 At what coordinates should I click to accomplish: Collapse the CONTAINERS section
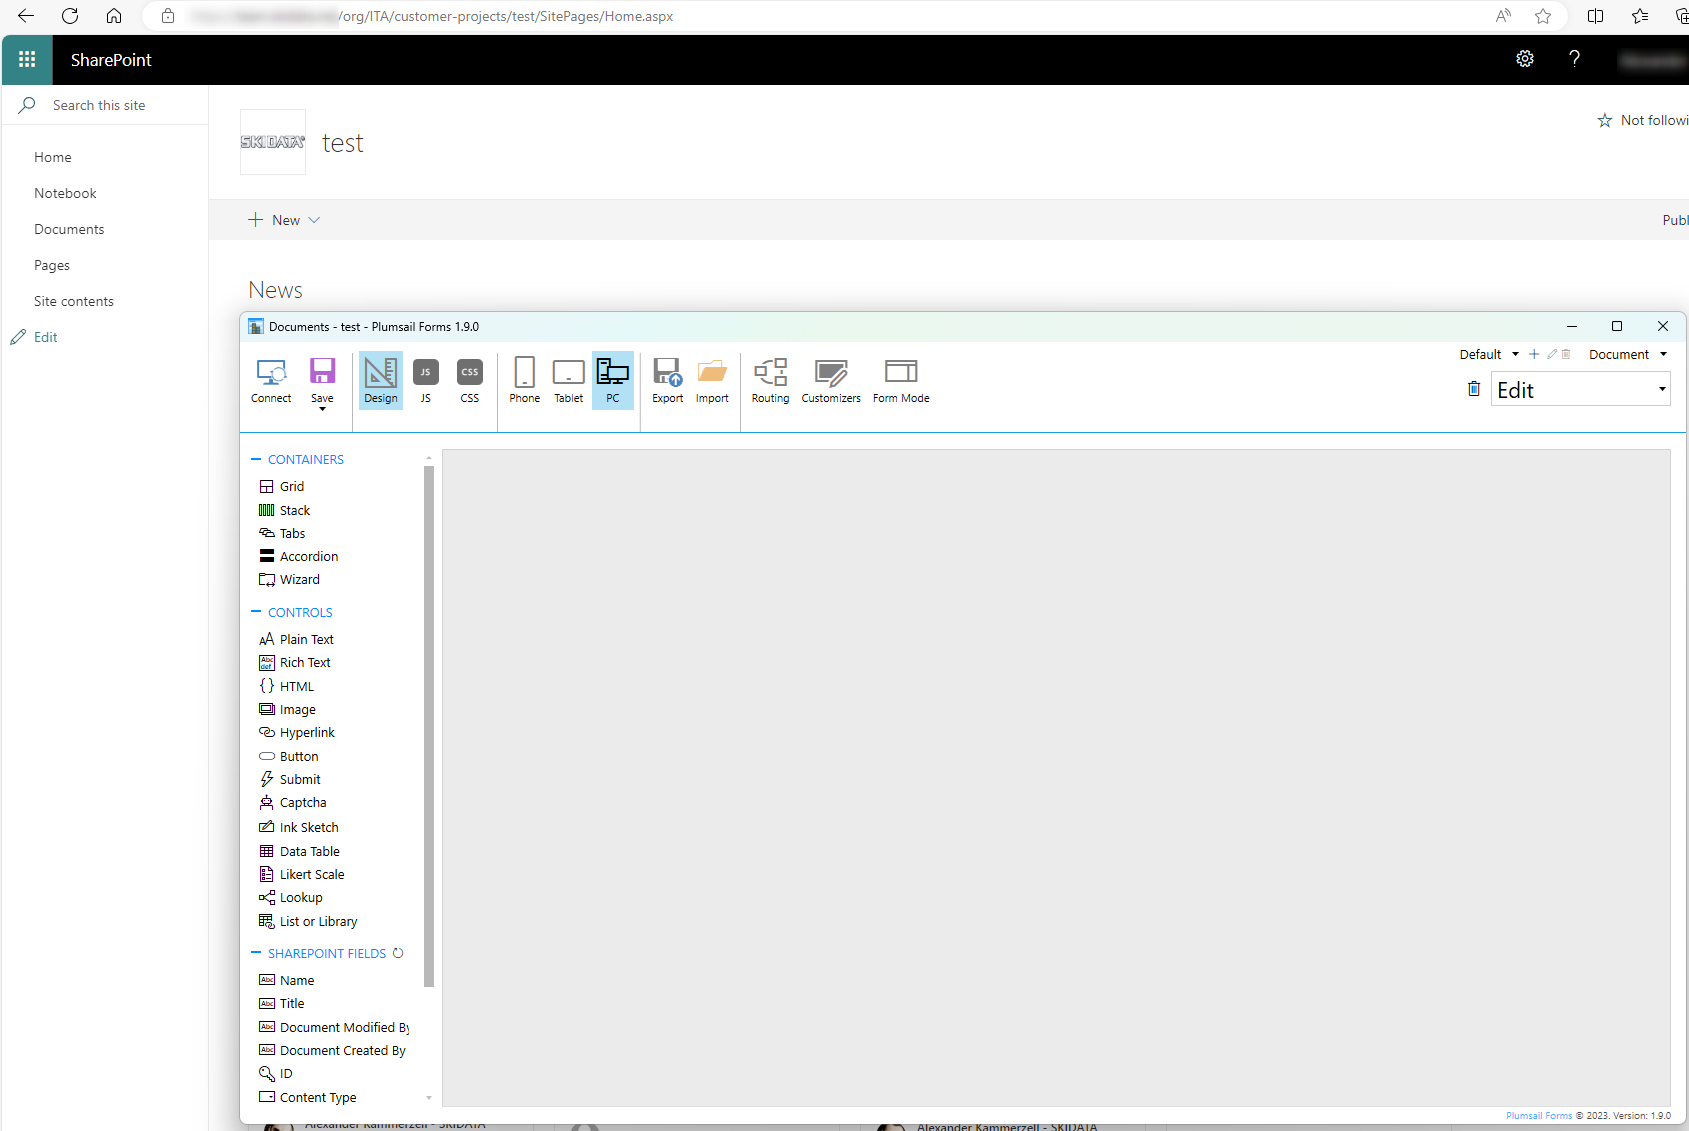click(256, 460)
